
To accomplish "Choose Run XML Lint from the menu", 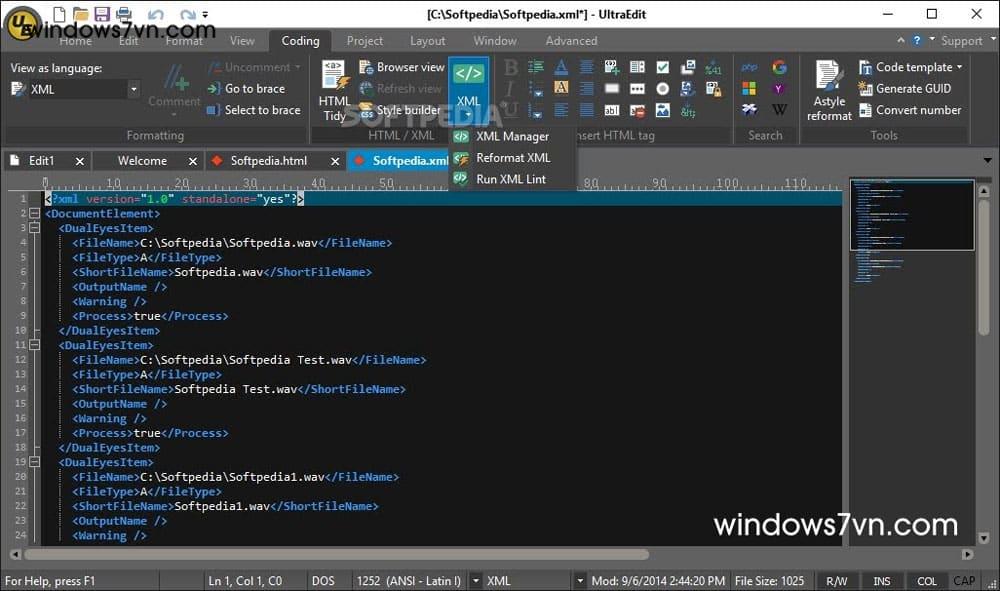I will pos(512,179).
